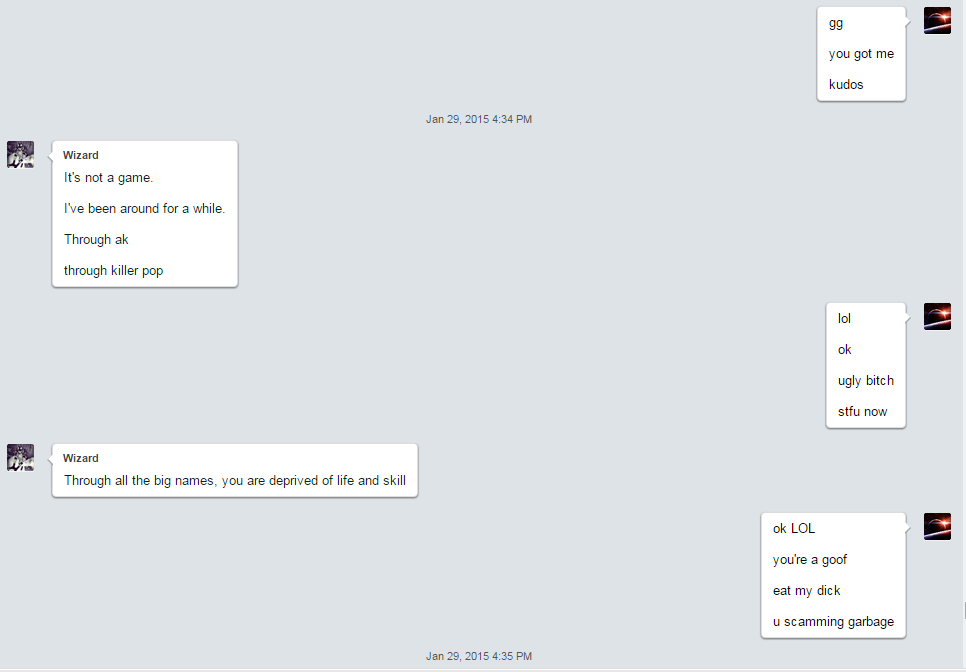Open the Wizard name above "Through all the big names"

pos(81,458)
